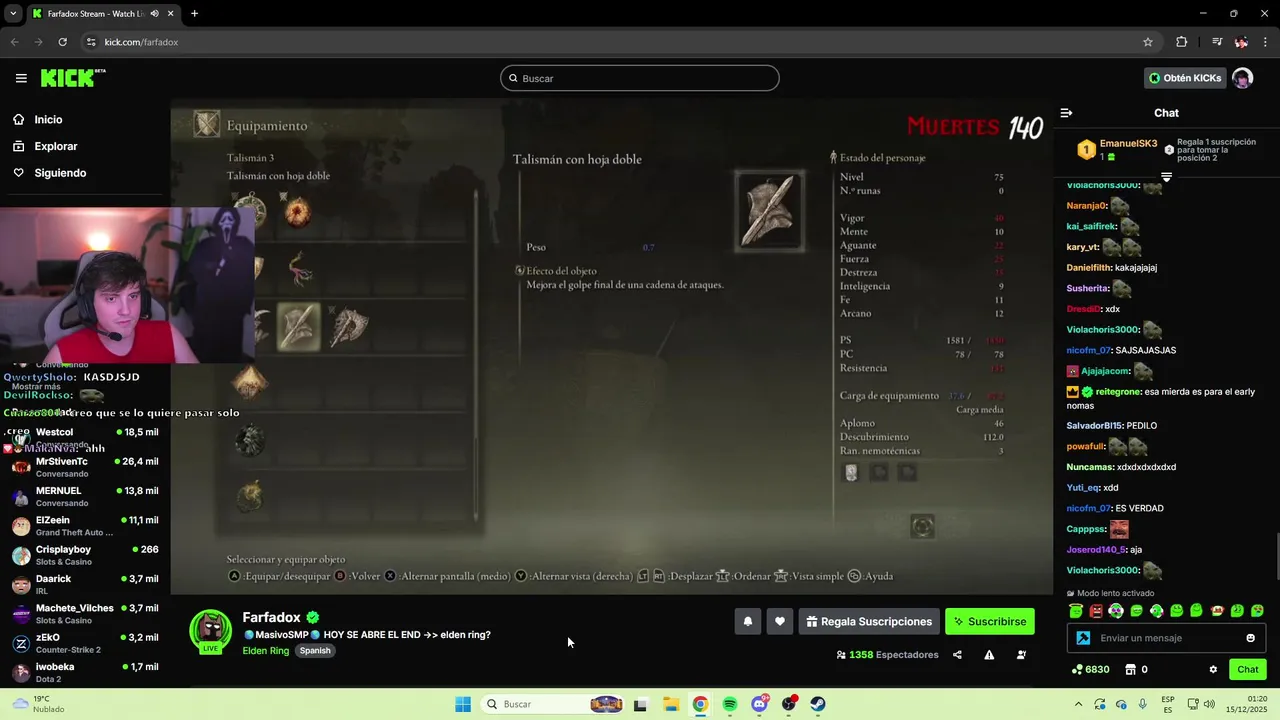Image resolution: width=1280 pixels, height=720 pixels.
Task: Click the browser address bar
Action: pyautogui.click(x=600, y=42)
